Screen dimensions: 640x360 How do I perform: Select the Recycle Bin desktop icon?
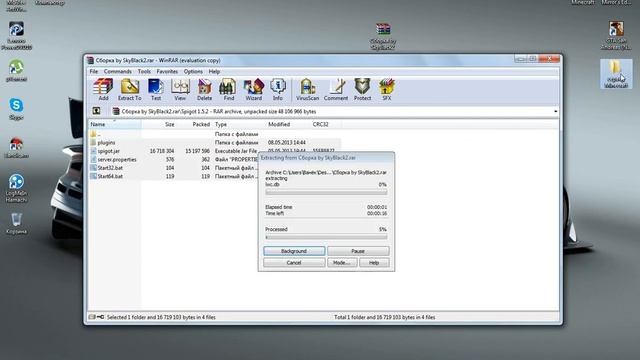16,224
